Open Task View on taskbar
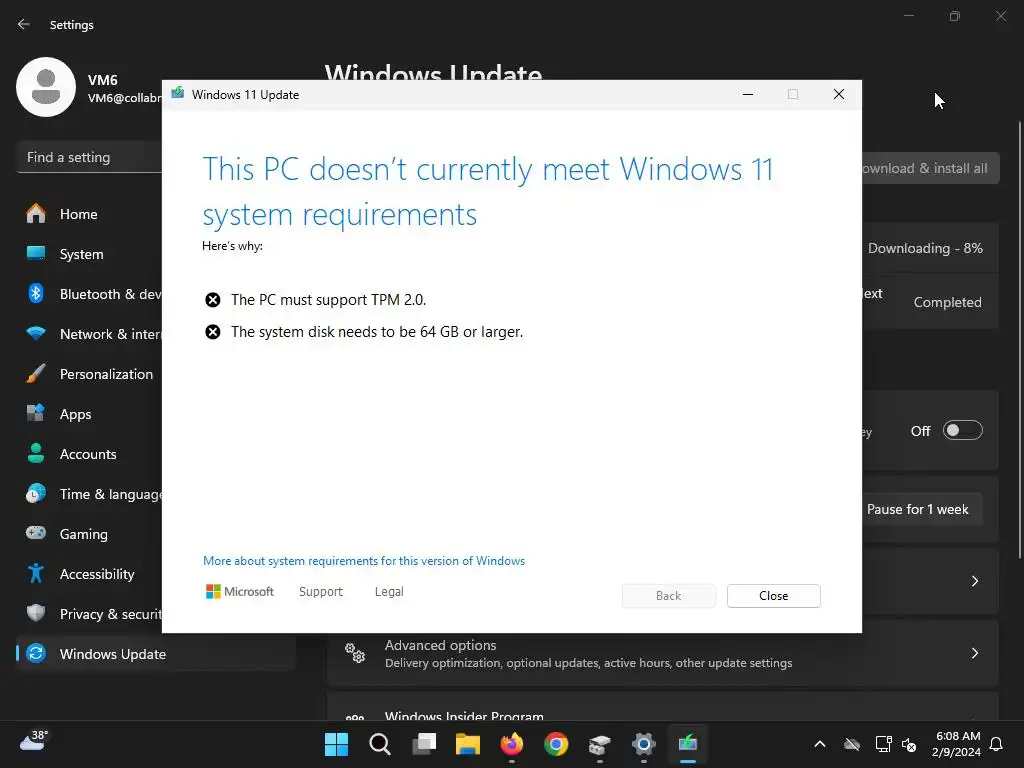1024x768 pixels. 424,744
